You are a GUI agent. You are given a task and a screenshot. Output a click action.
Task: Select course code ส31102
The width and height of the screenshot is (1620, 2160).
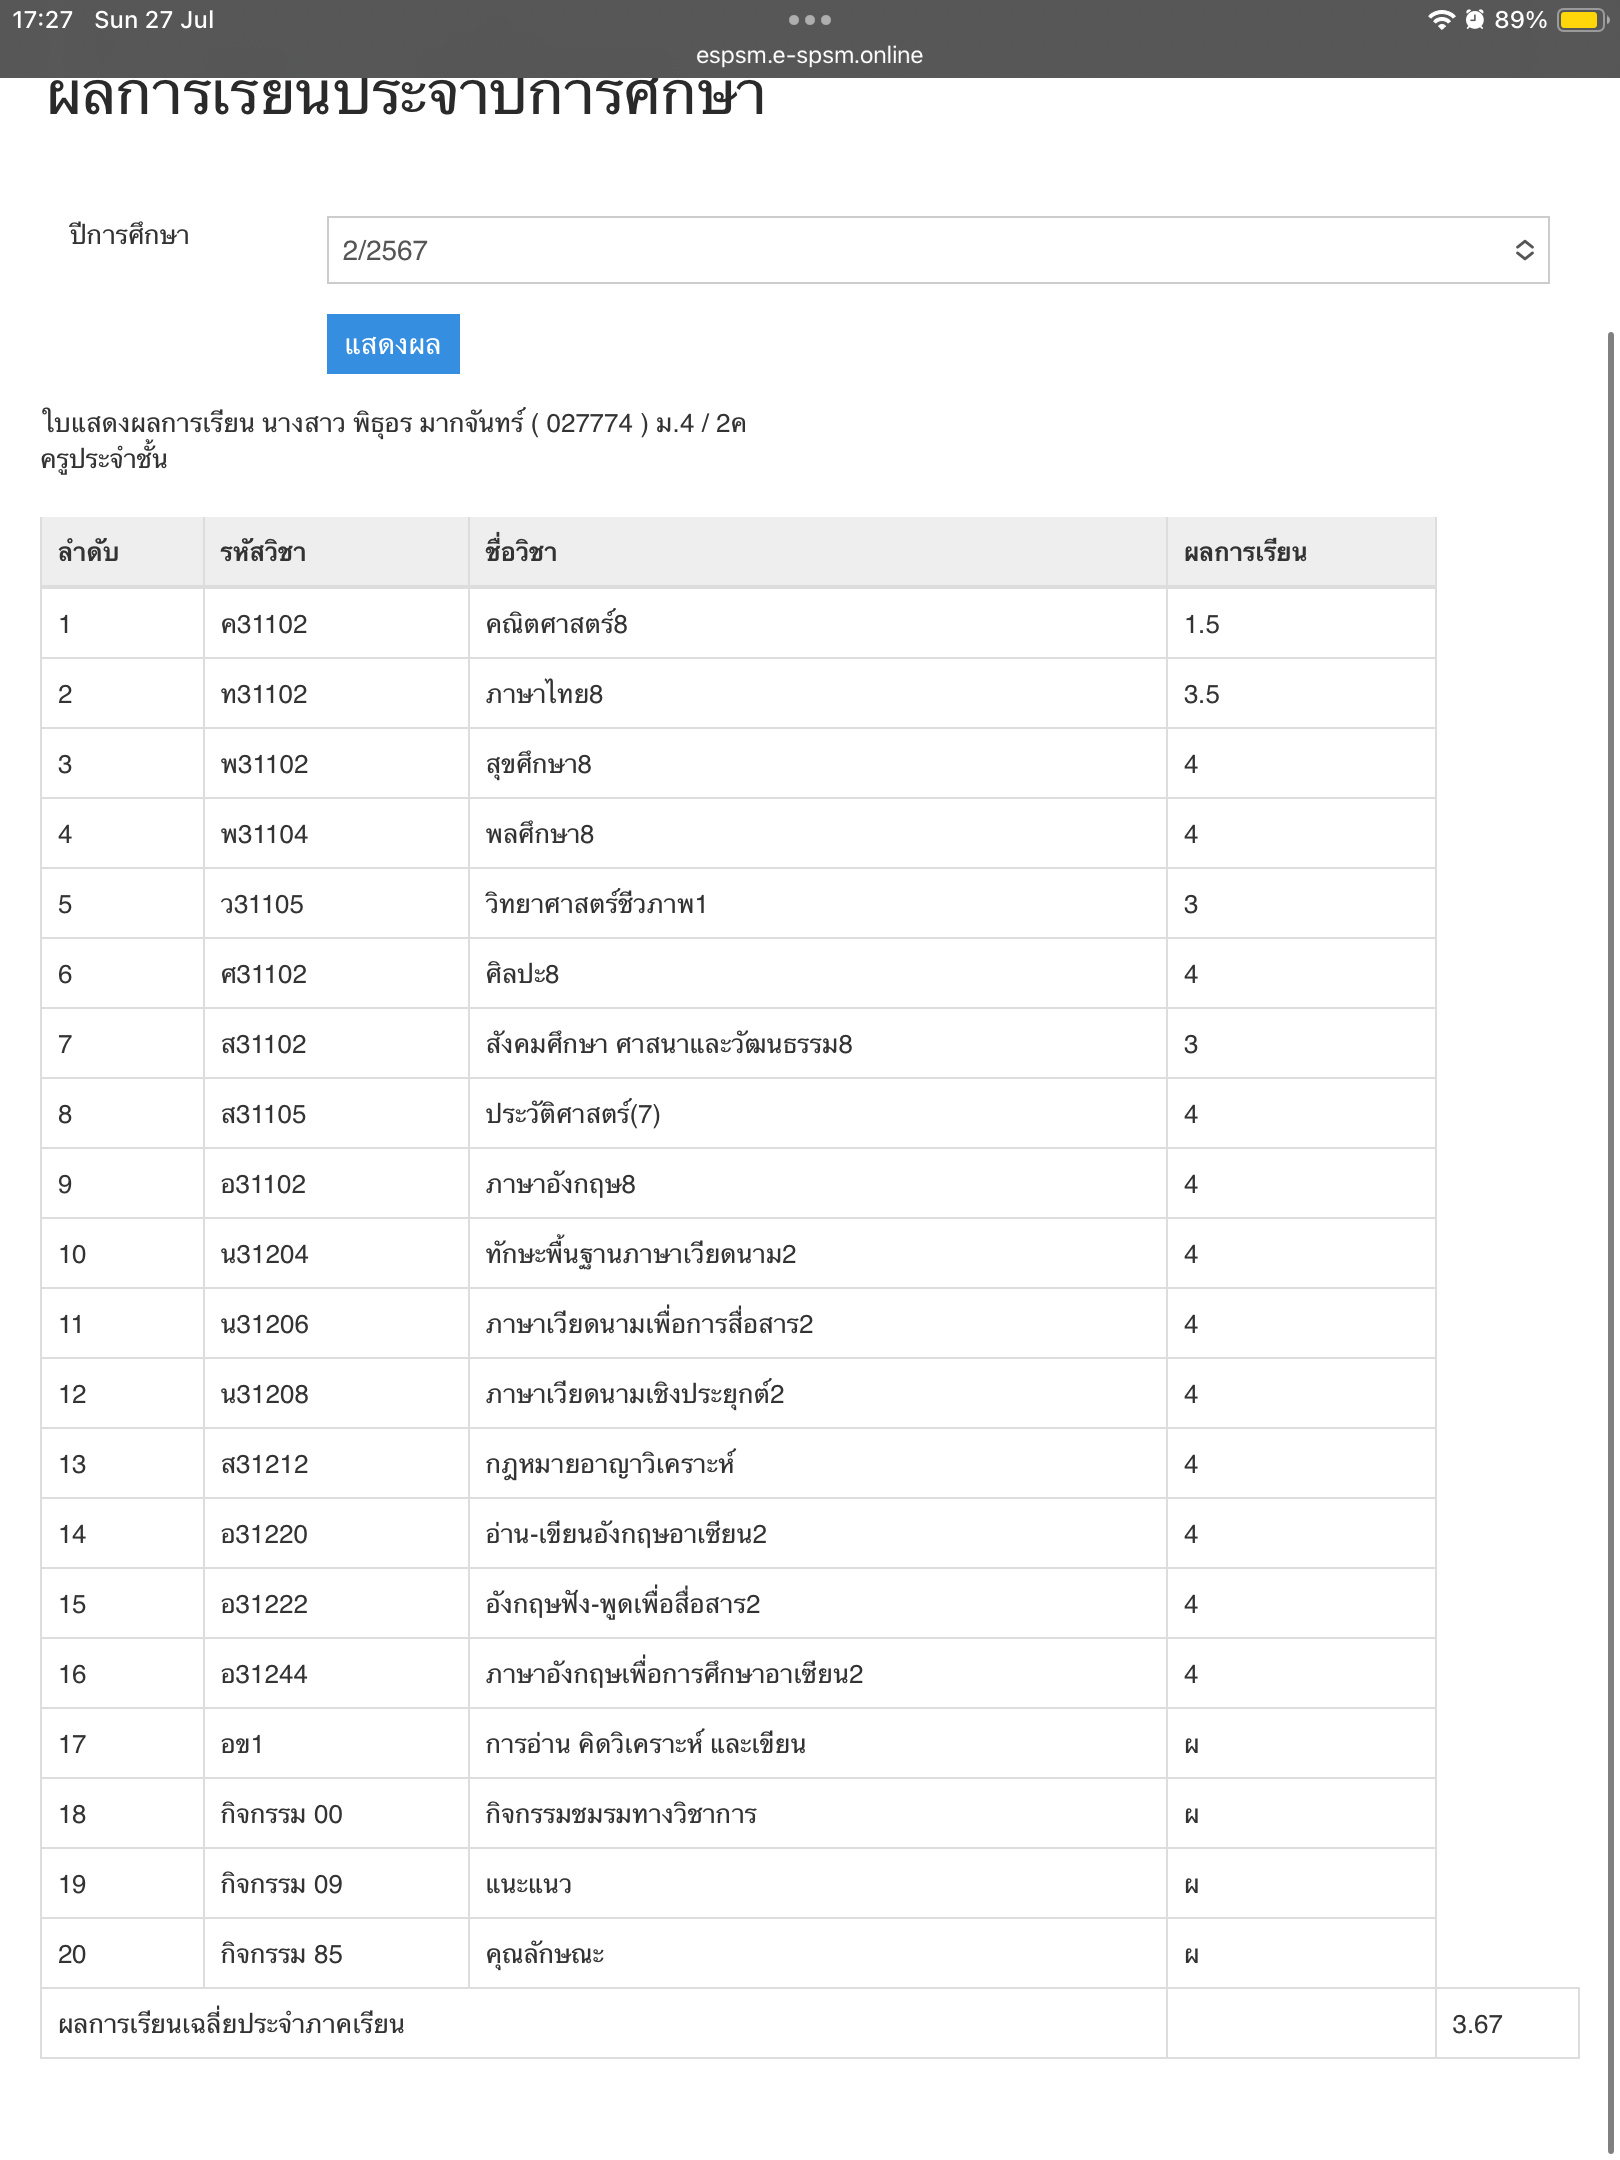coord(264,1044)
